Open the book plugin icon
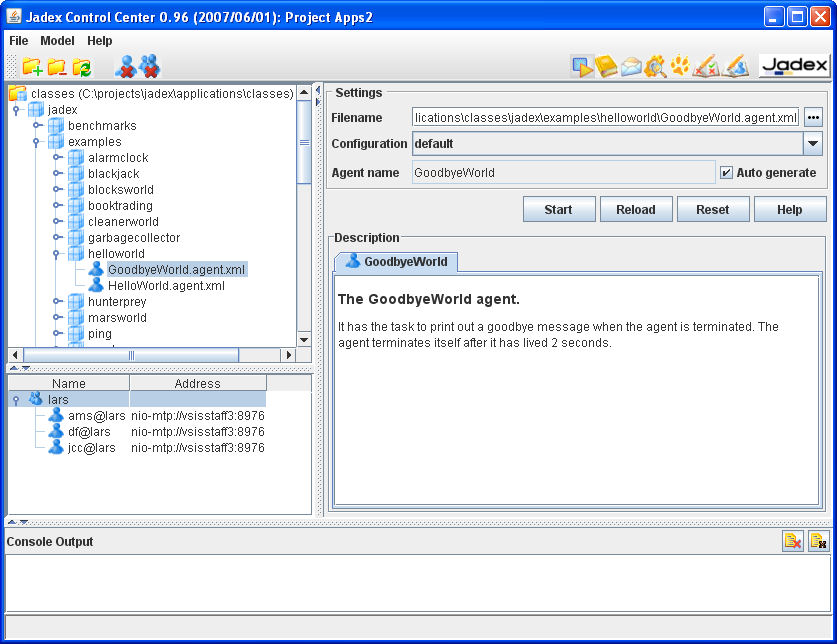Image resolution: width=837 pixels, height=644 pixels. click(x=606, y=67)
